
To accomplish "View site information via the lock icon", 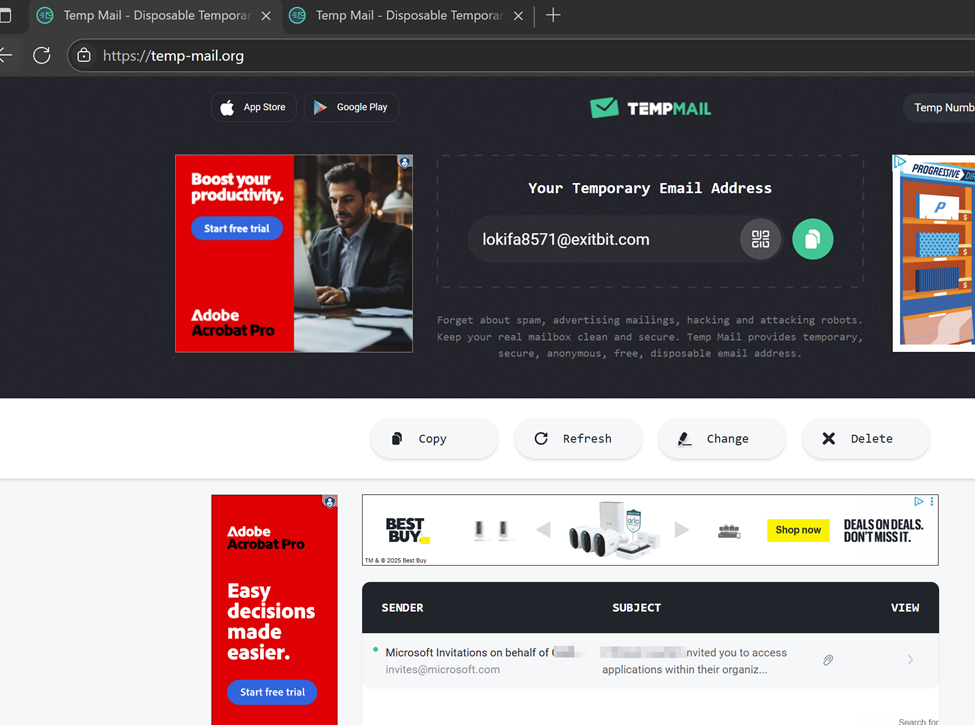I will coord(84,55).
